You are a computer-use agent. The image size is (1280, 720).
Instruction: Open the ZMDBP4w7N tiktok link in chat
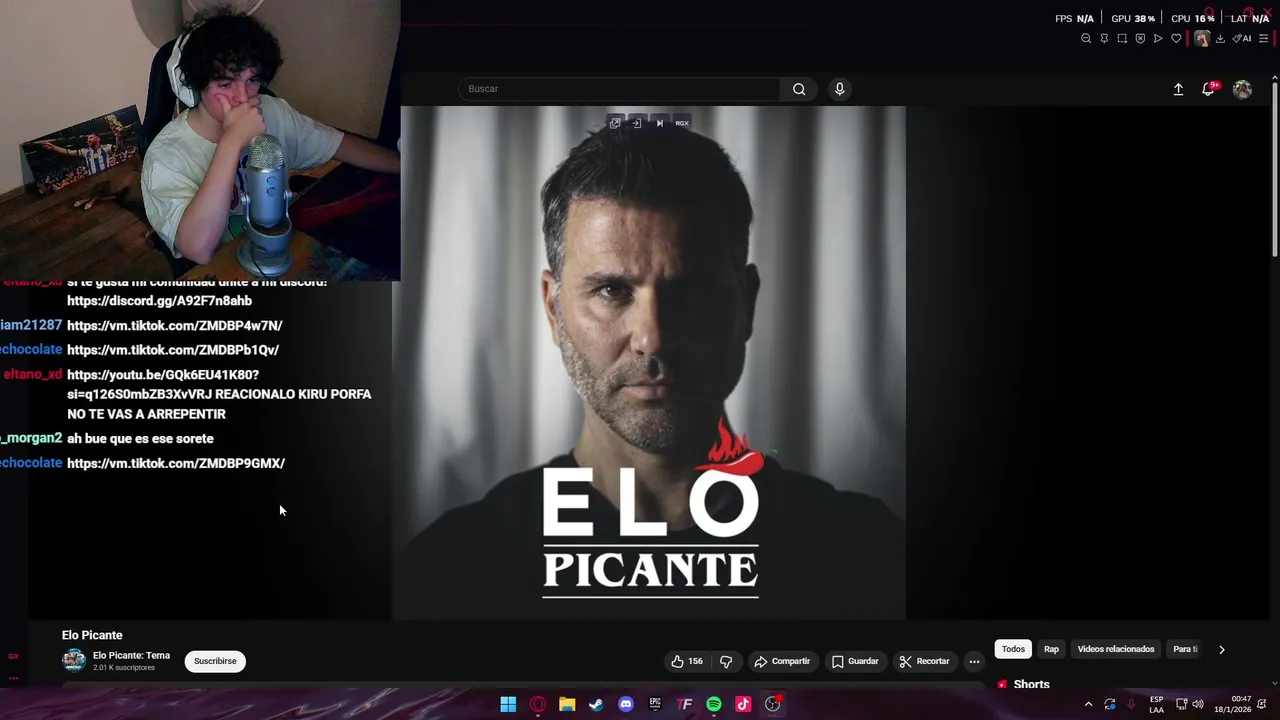(x=175, y=326)
